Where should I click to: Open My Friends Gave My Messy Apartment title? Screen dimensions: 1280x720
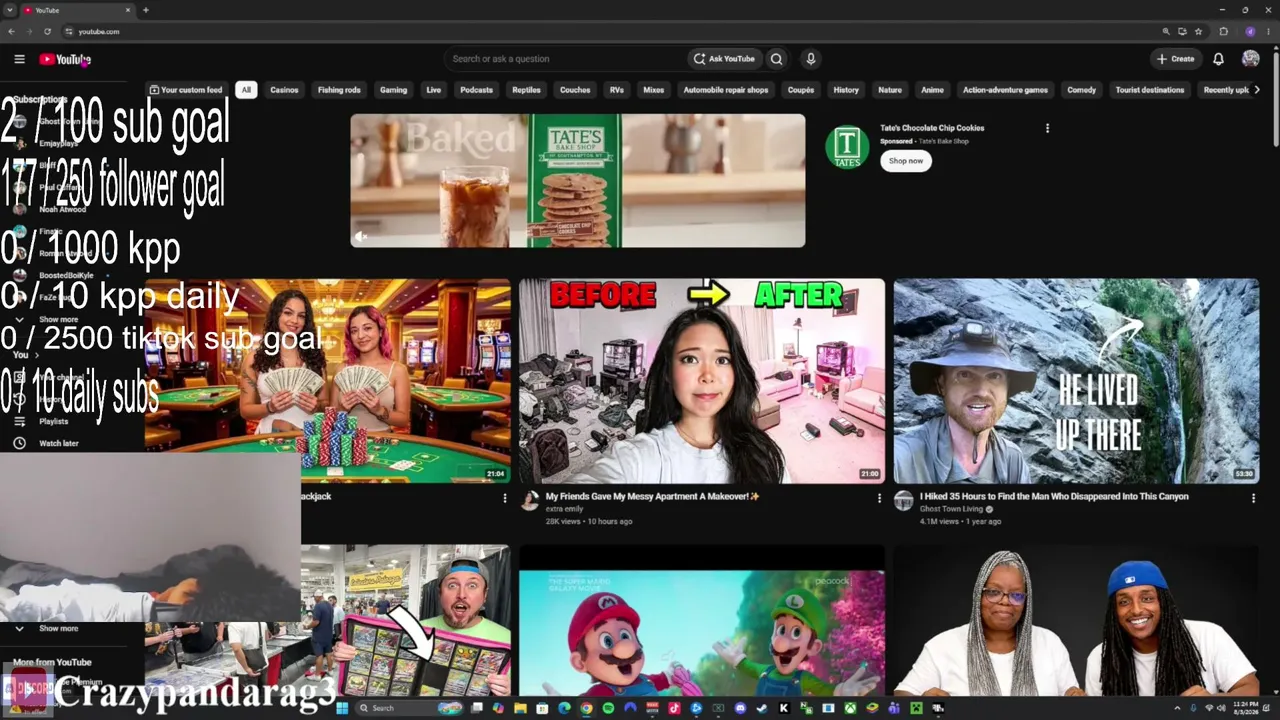(652, 496)
